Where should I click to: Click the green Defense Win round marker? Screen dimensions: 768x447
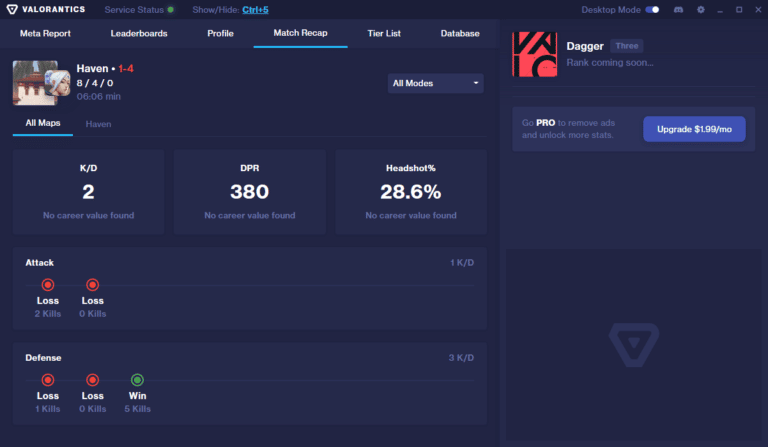pyautogui.click(x=137, y=380)
